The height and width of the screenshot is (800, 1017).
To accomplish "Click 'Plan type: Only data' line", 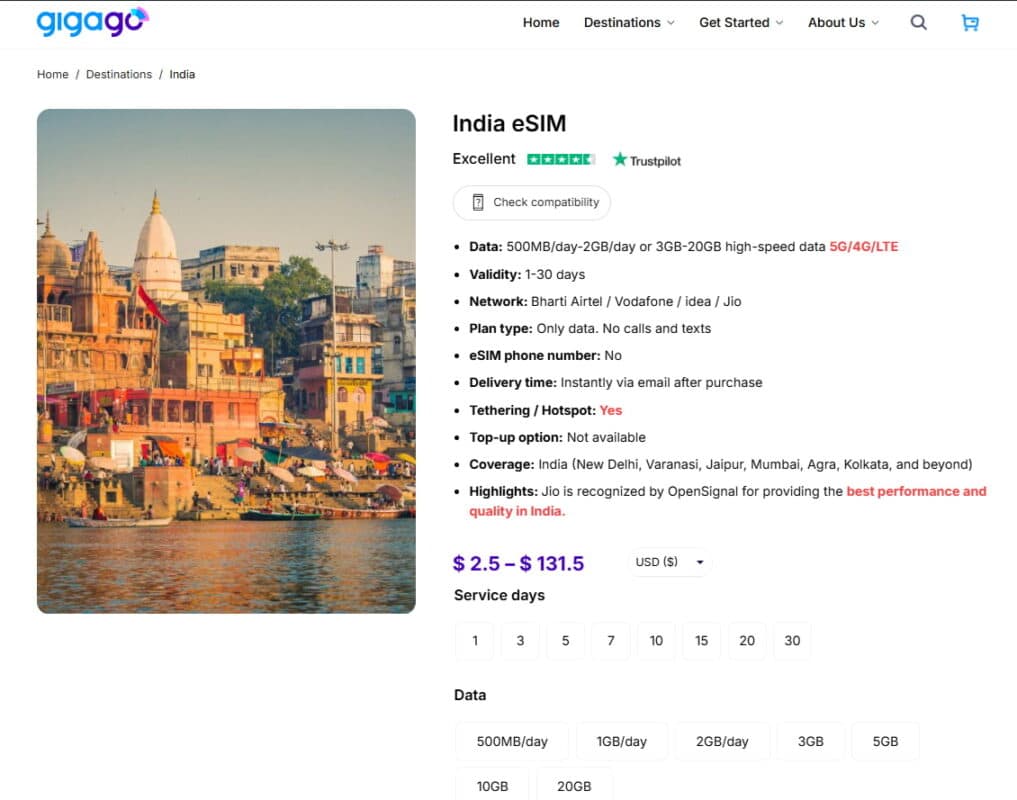I will tap(590, 329).
